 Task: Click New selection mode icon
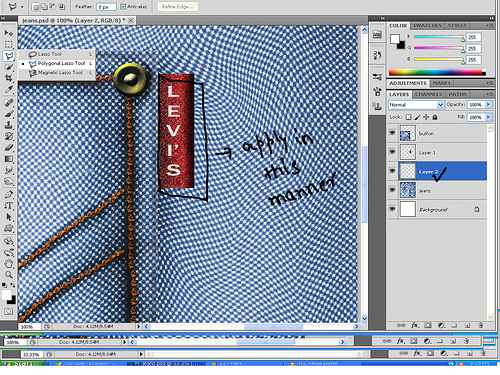[36, 6]
